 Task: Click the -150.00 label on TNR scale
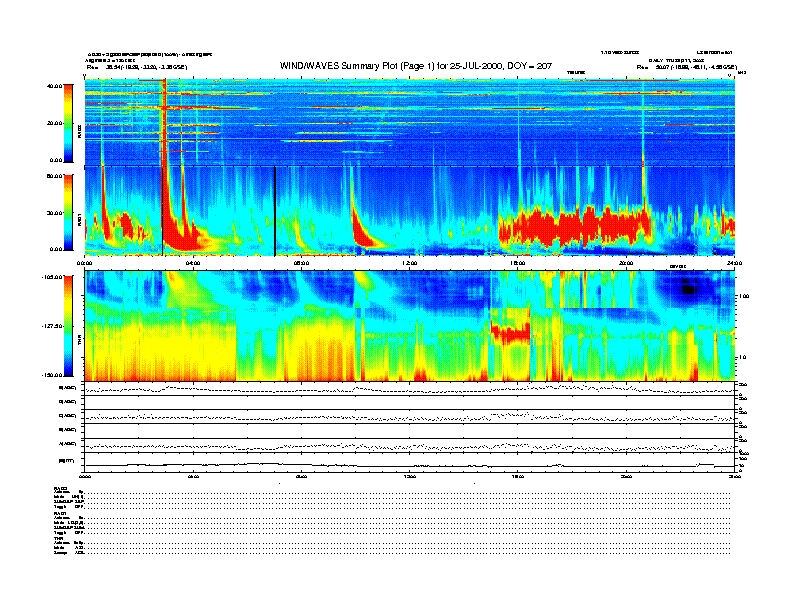(52, 375)
